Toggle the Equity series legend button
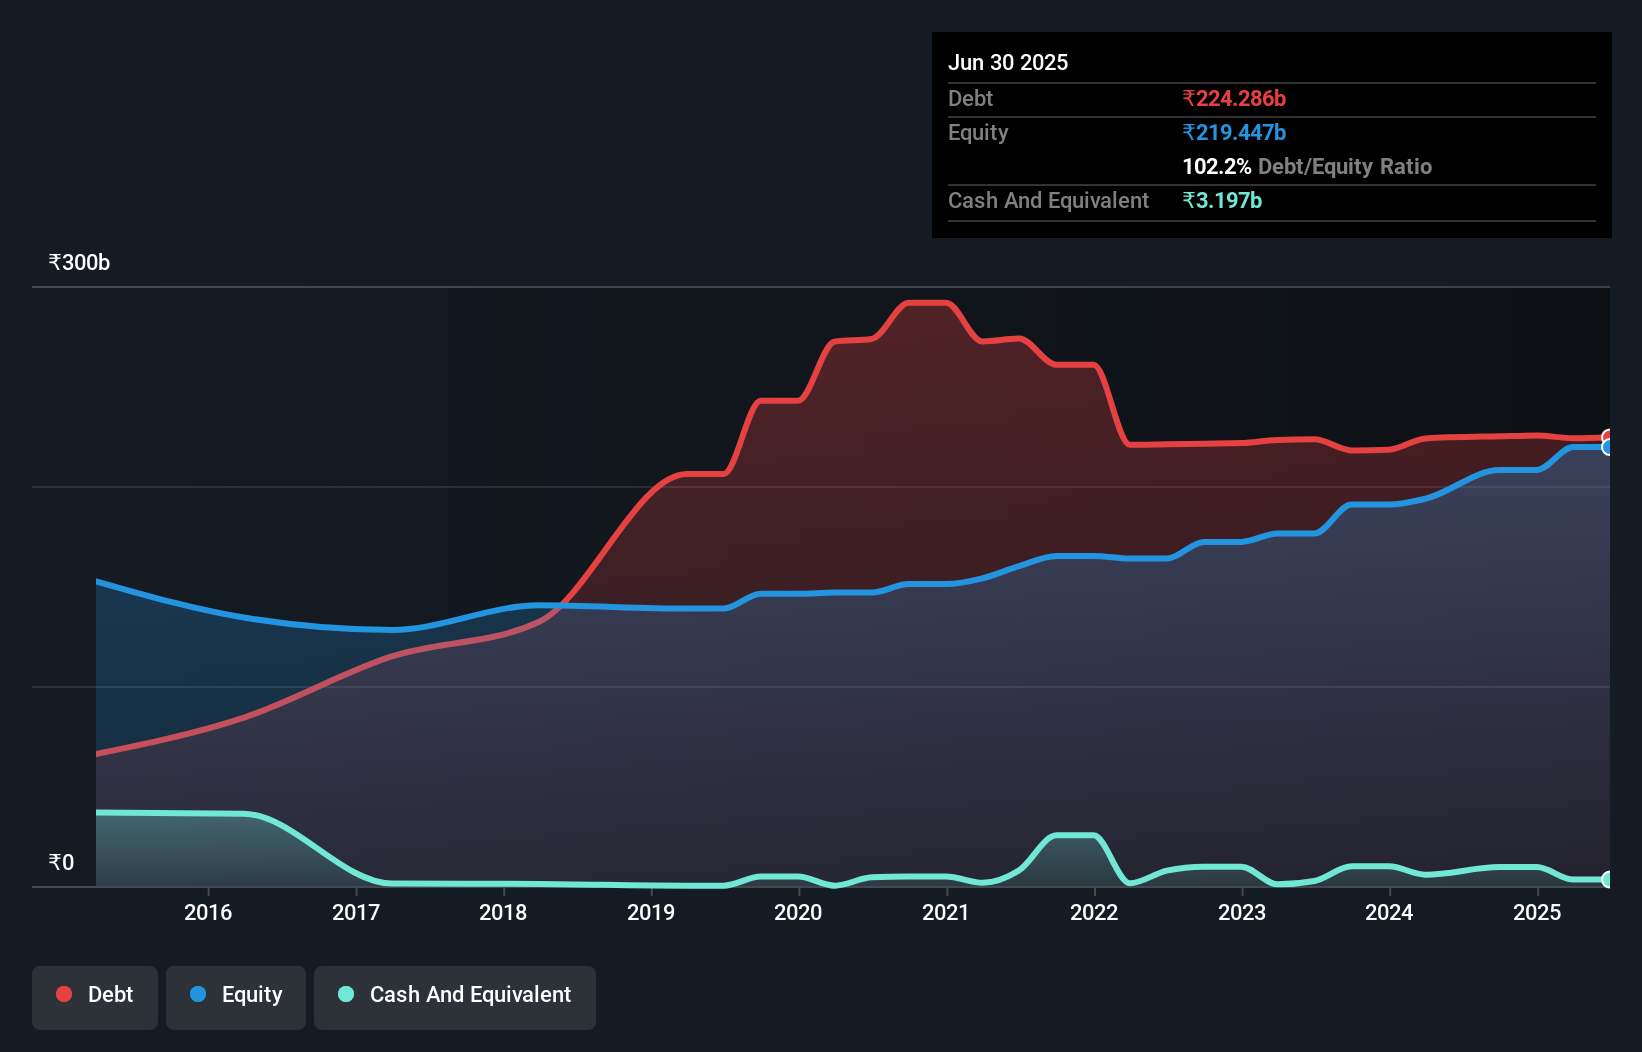 click(x=236, y=997)
